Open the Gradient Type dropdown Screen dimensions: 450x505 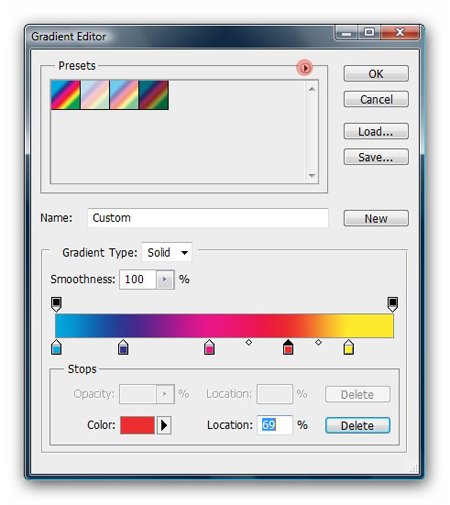[167, 253]
